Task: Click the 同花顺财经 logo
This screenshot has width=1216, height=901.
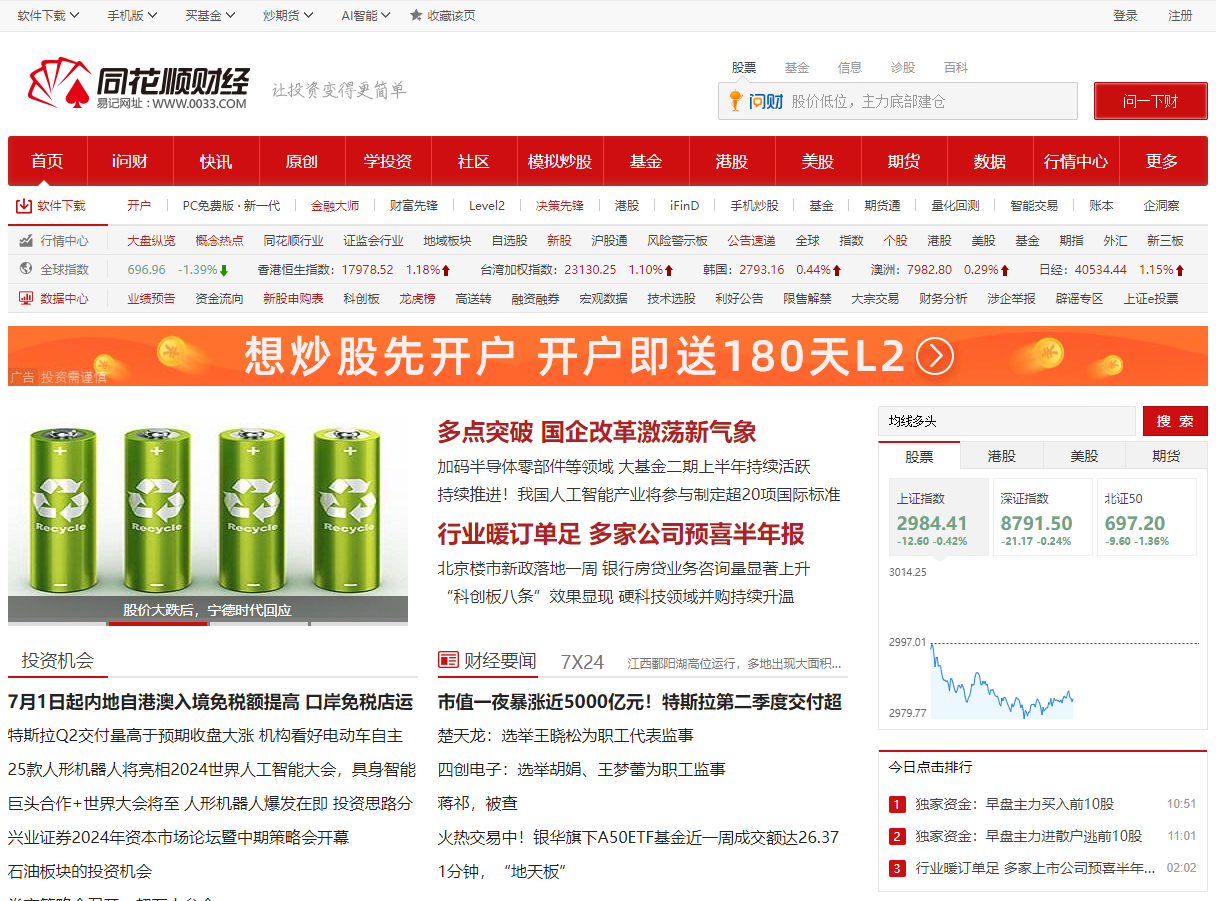Action: tap(138, 83)
